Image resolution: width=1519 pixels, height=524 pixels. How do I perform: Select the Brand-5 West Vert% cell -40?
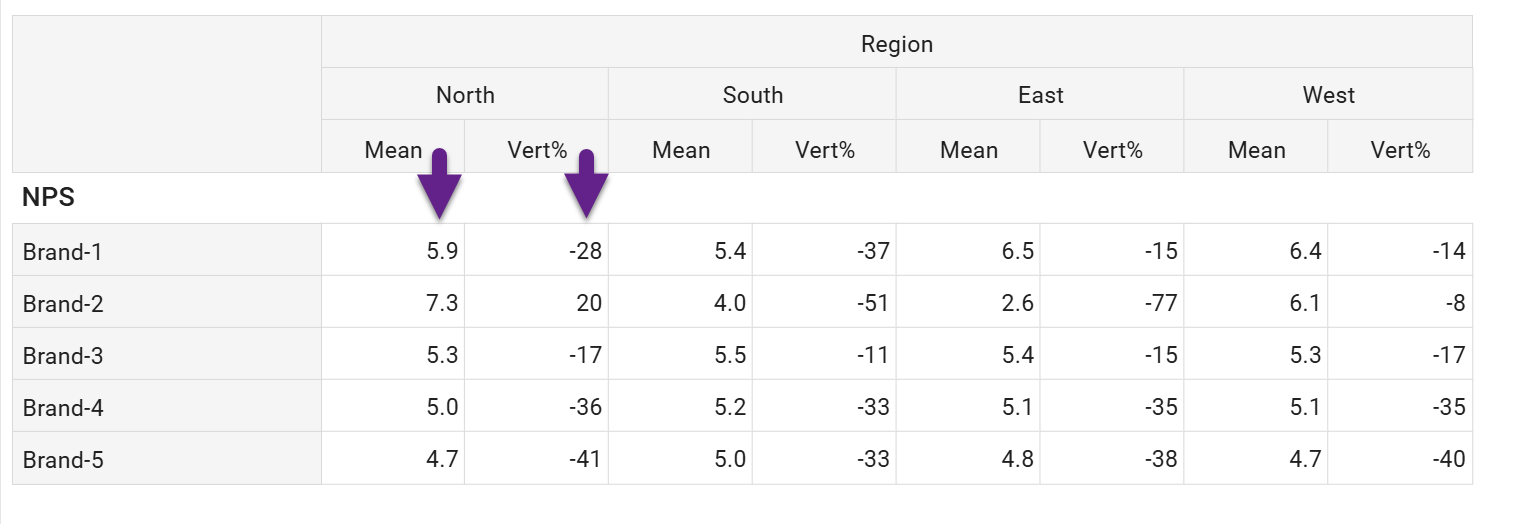[1447, 460]
